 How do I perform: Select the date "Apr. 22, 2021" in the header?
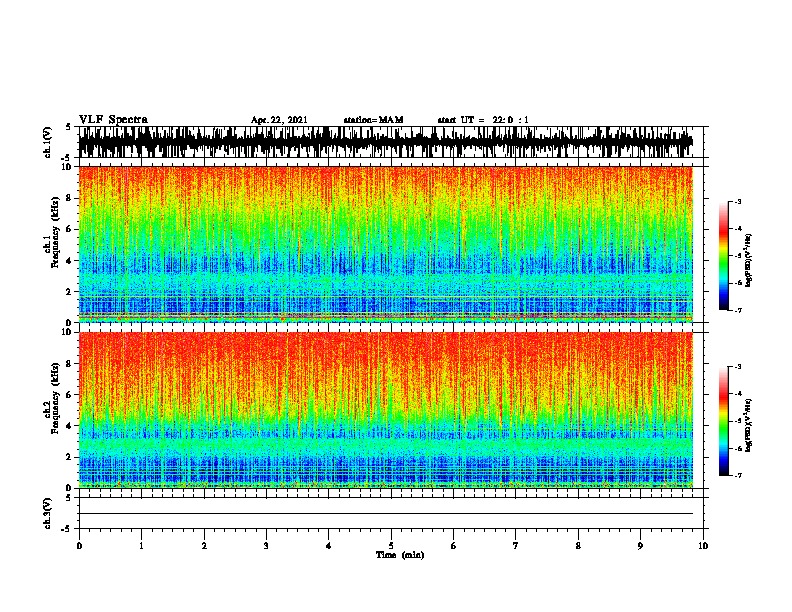pos(279,120)
